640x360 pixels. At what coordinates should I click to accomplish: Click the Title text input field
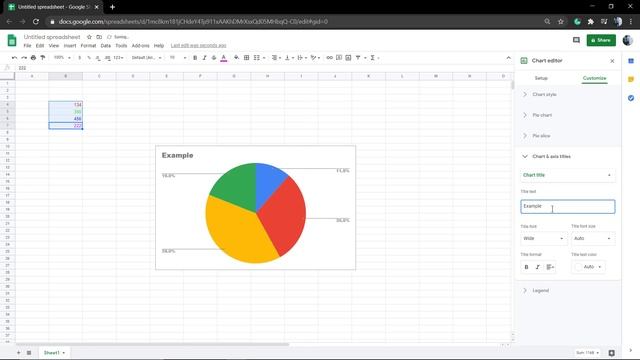(567, 207)
